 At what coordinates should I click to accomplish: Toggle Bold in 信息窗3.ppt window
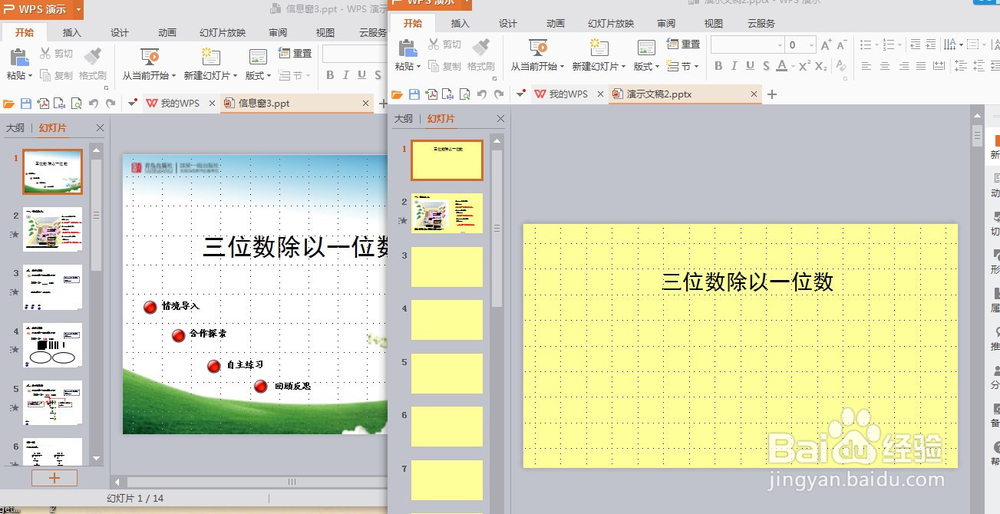(x=330, y=75)
